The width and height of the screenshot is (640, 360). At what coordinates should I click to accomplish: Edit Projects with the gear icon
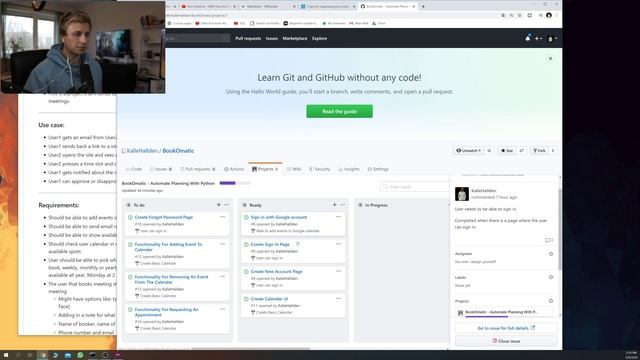click(551, 301)
